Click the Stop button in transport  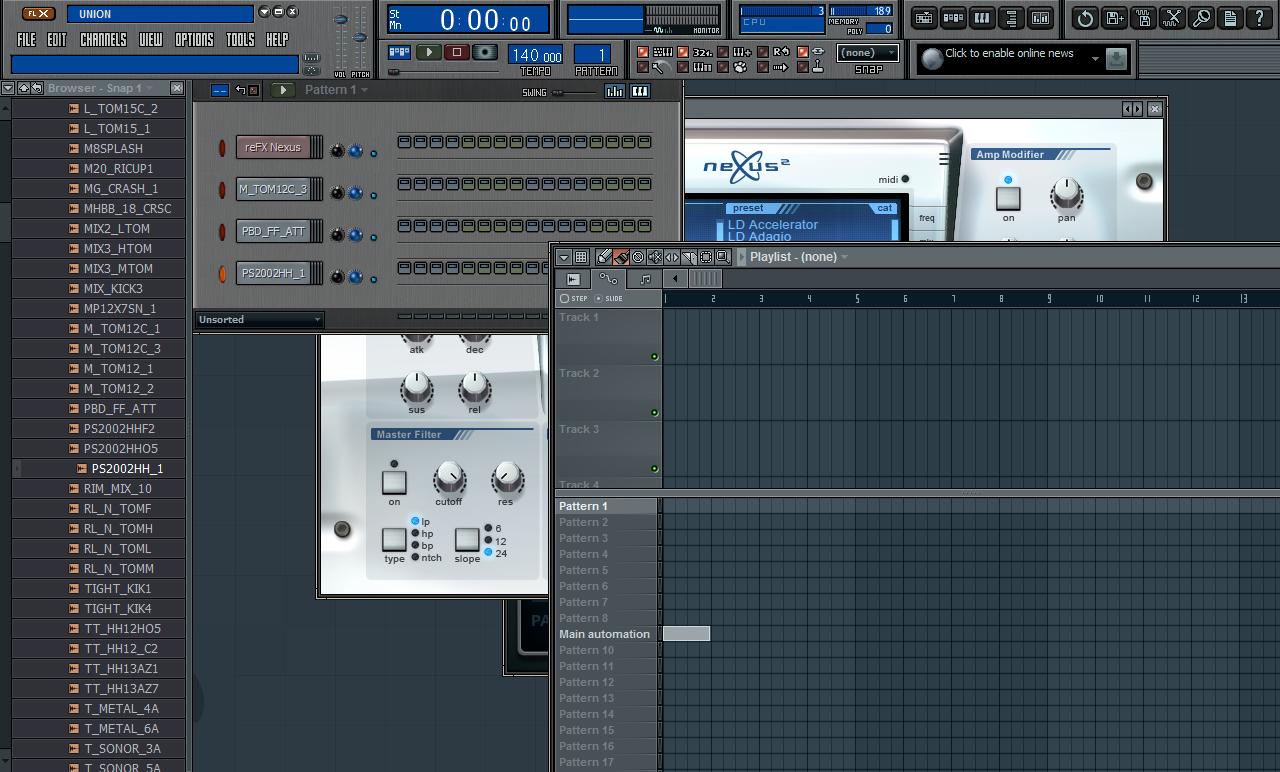457,53
